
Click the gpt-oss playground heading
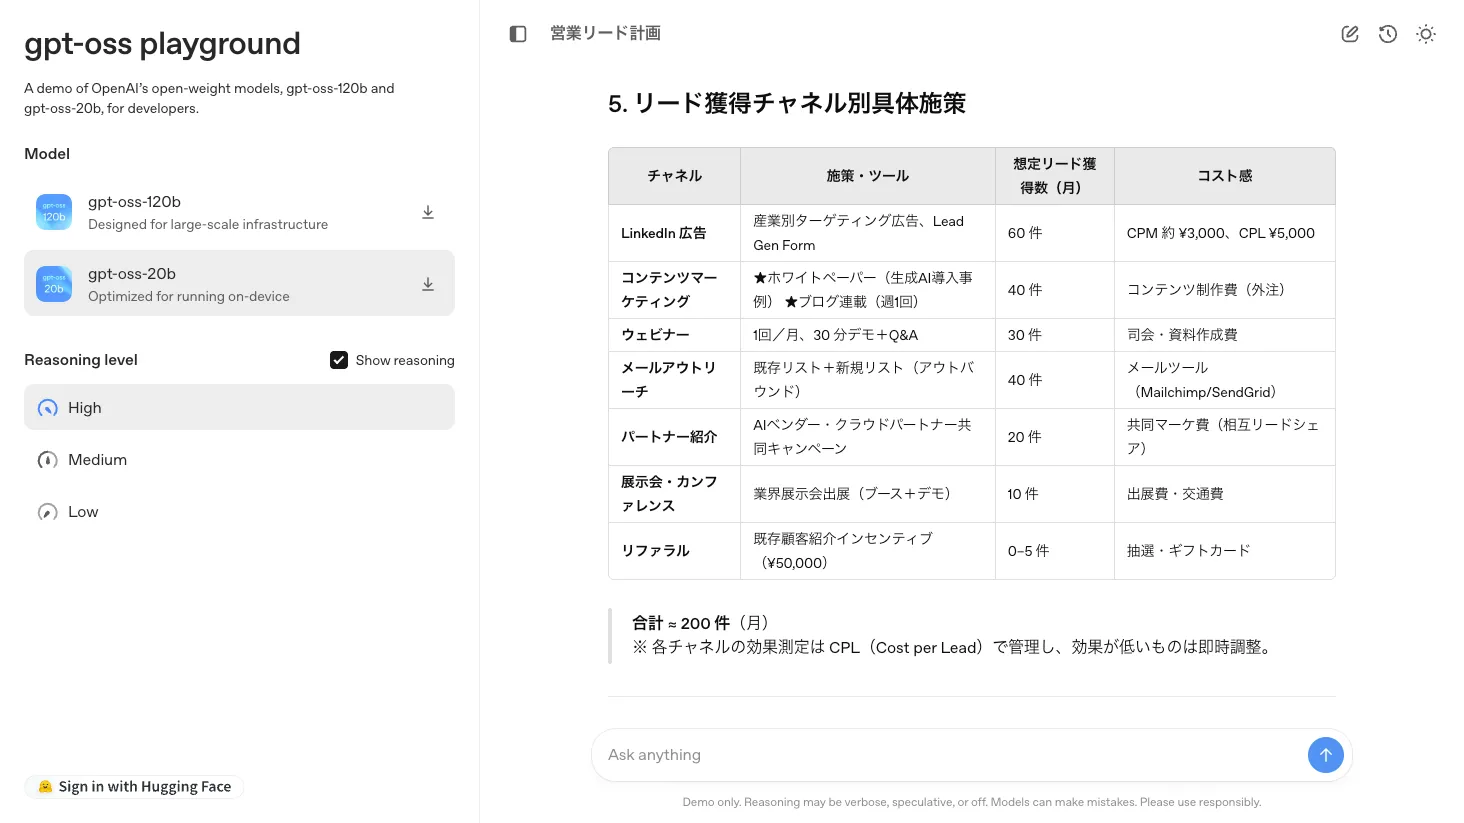tap(162, 44)
